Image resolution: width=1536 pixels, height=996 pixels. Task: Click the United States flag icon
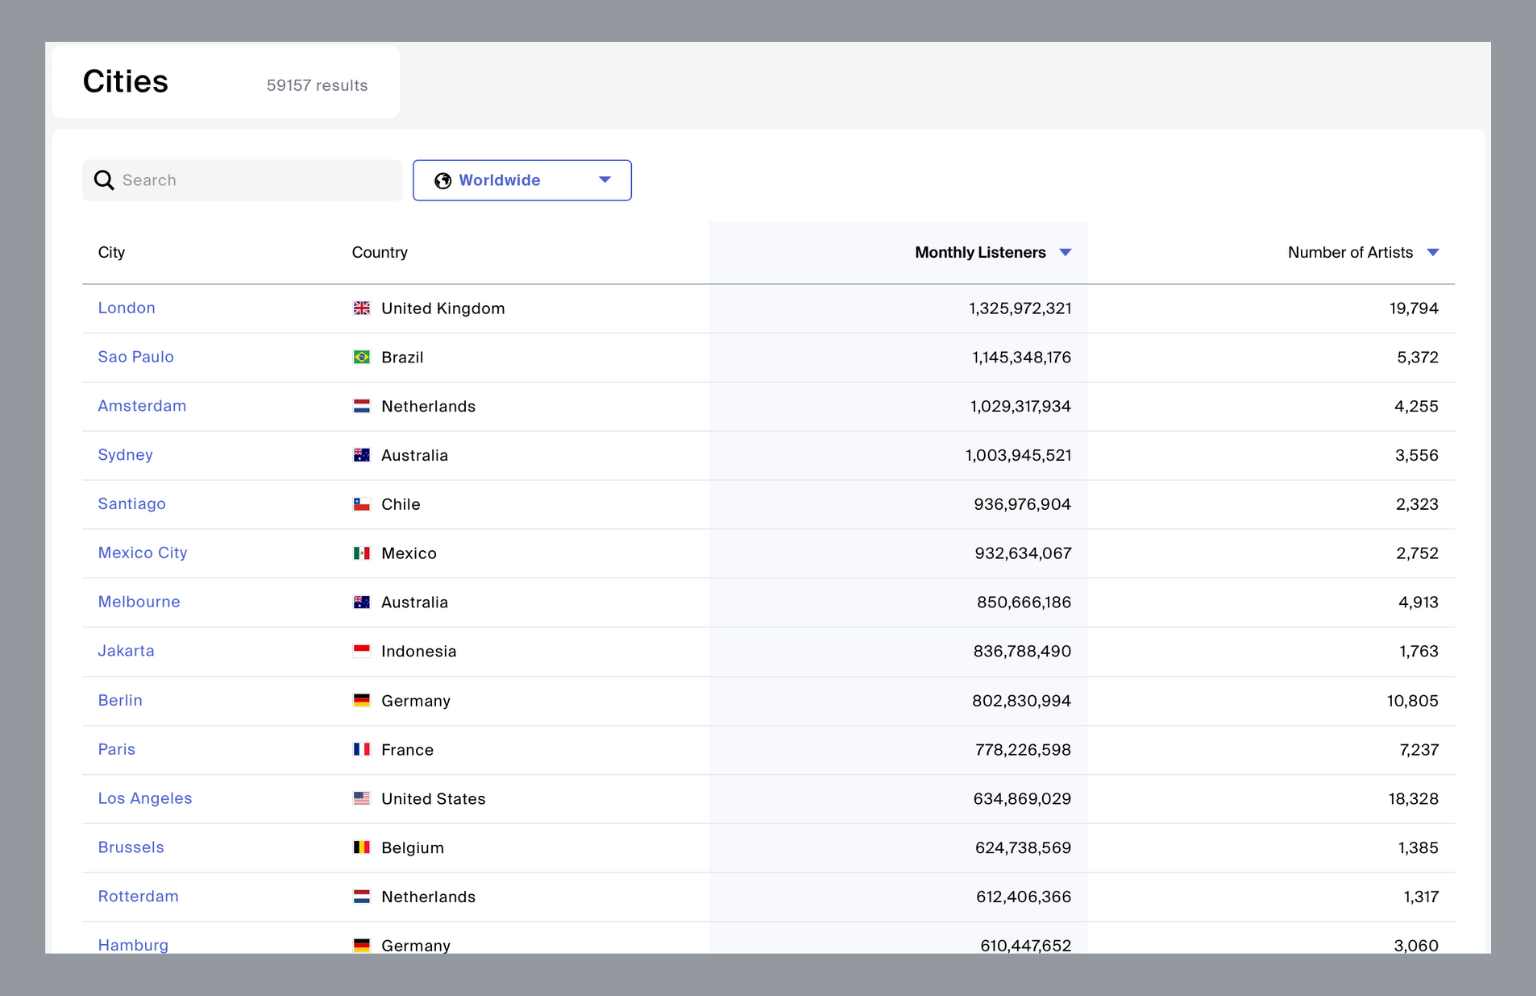tap(362, 798)
